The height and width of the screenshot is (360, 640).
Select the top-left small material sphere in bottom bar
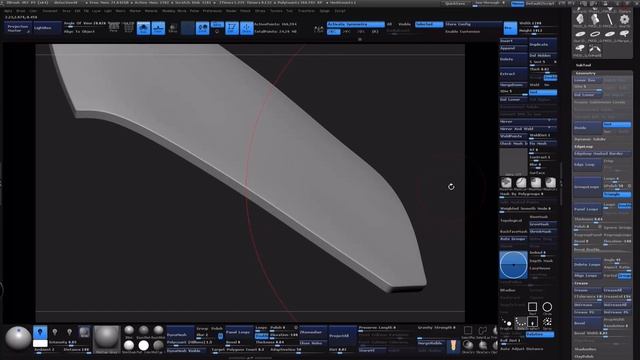[x=129, y=330]
